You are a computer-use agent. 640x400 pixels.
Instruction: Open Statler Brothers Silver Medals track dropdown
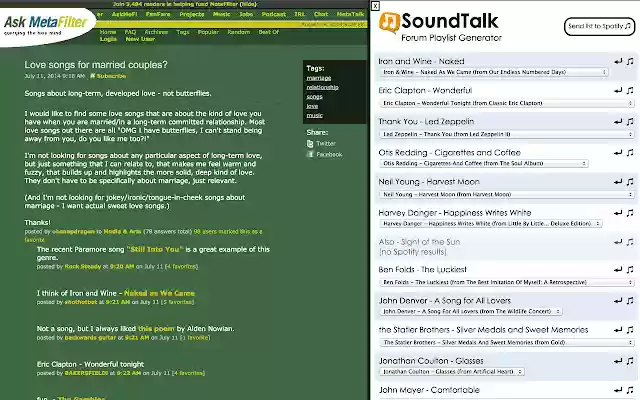click(507, 342)
